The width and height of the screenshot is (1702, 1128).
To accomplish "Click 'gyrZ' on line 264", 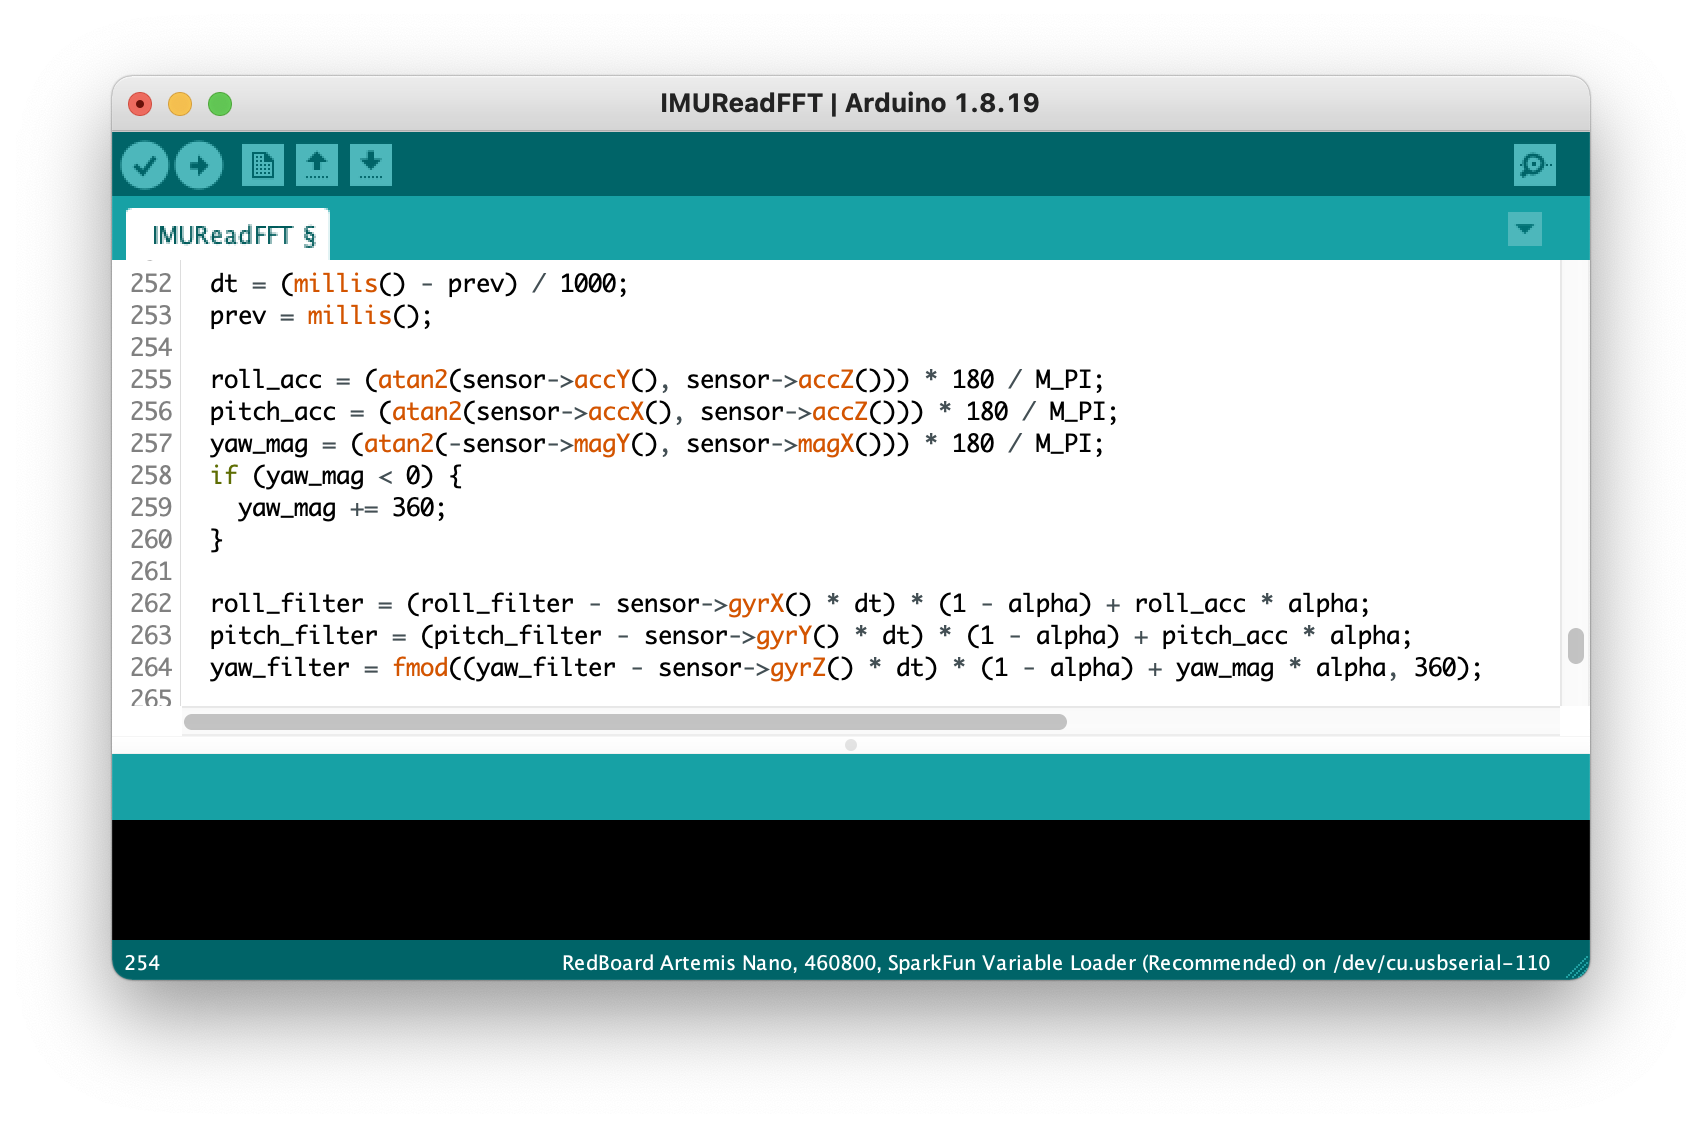I will [x=798, y=668].
